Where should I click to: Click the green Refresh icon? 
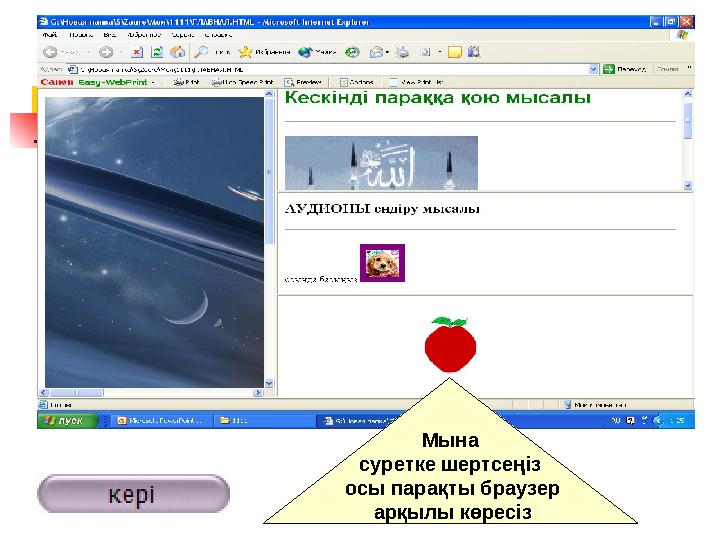click(x=157, y=52)
